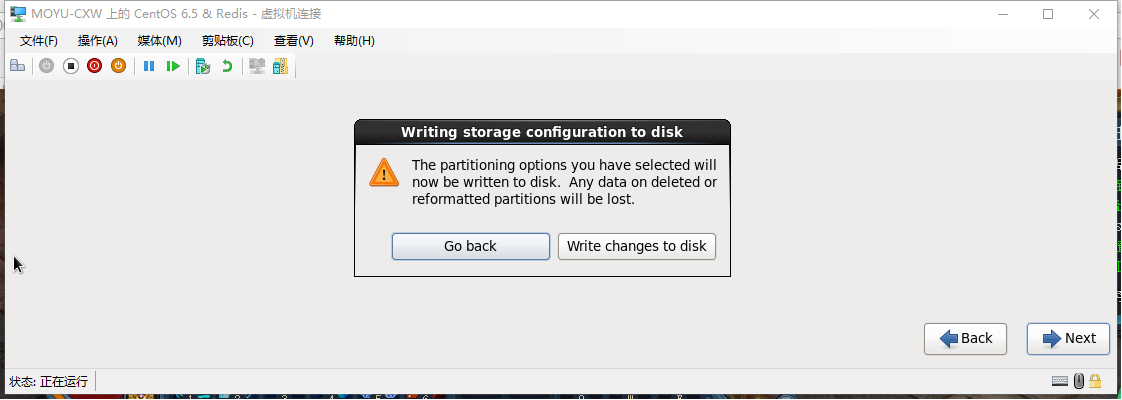Pause the virtual machine
Viewport: 1122px width, 400px height.
pyautogui.click(x=149, y=66)
